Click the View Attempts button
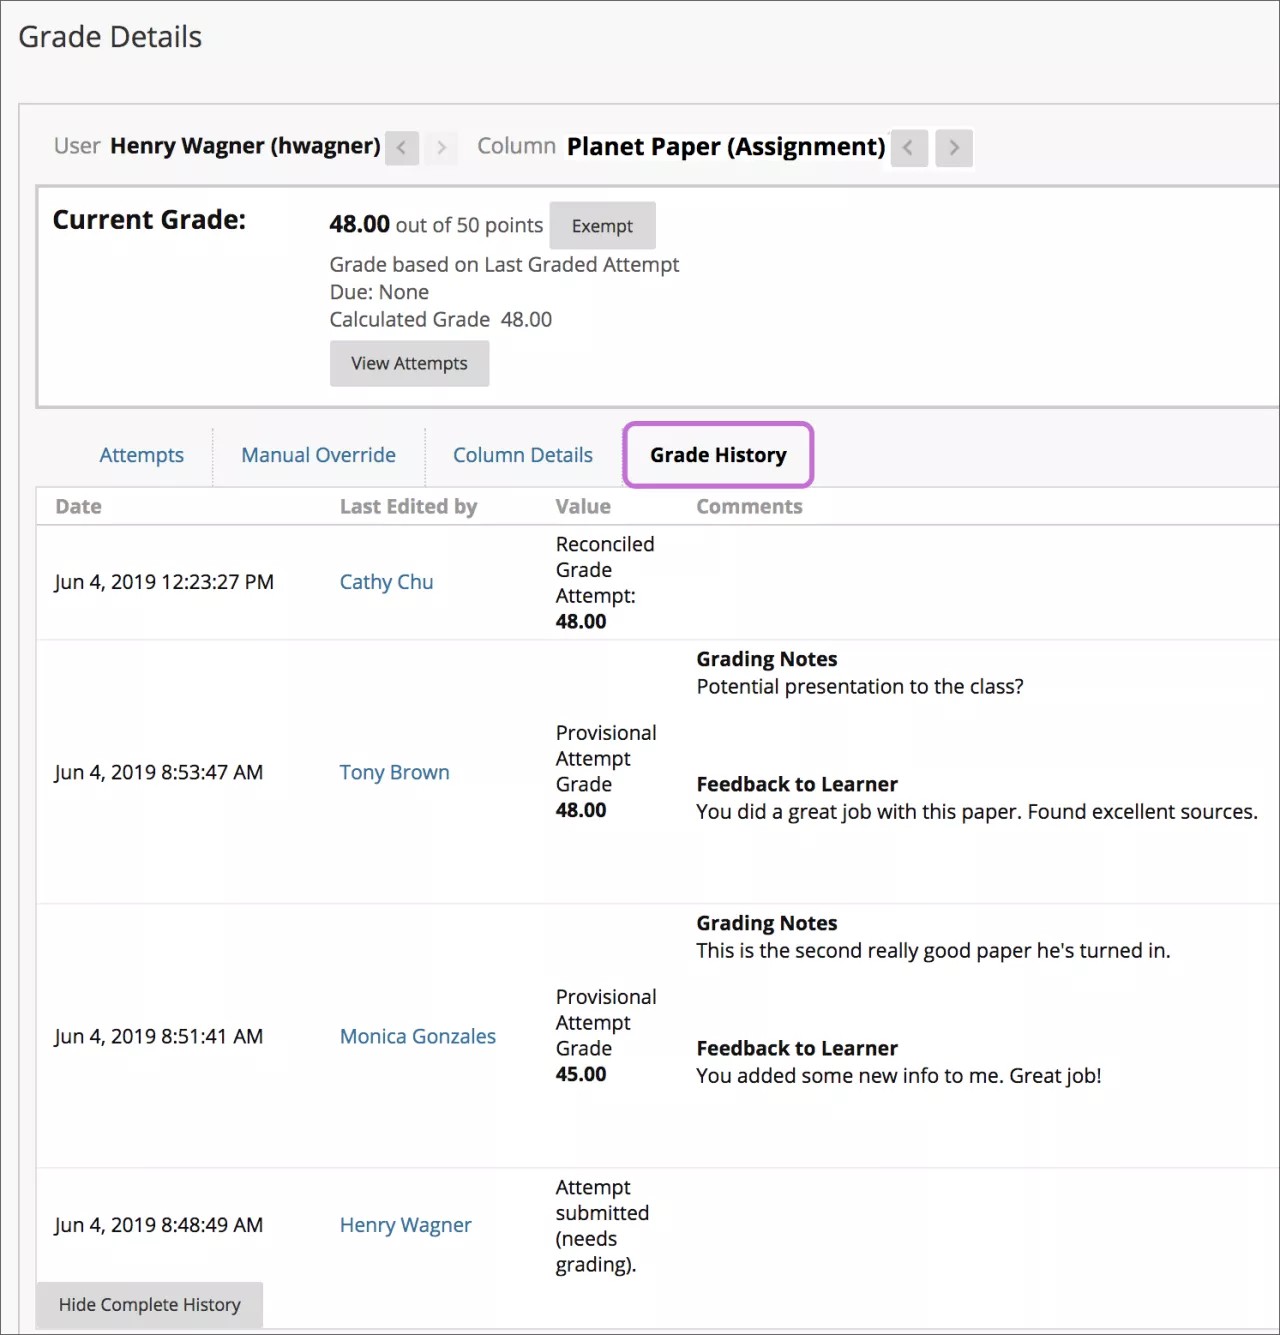1280x1335 pixels. tap(409, 363)
